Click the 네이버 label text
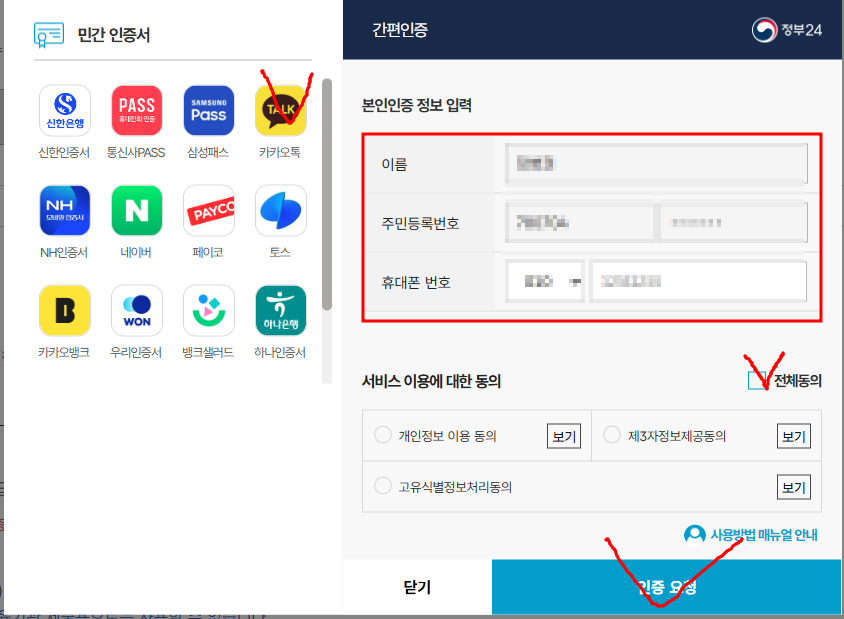This screenshot has width=844, height=619. pyautogui.click(x=136, y=252)
